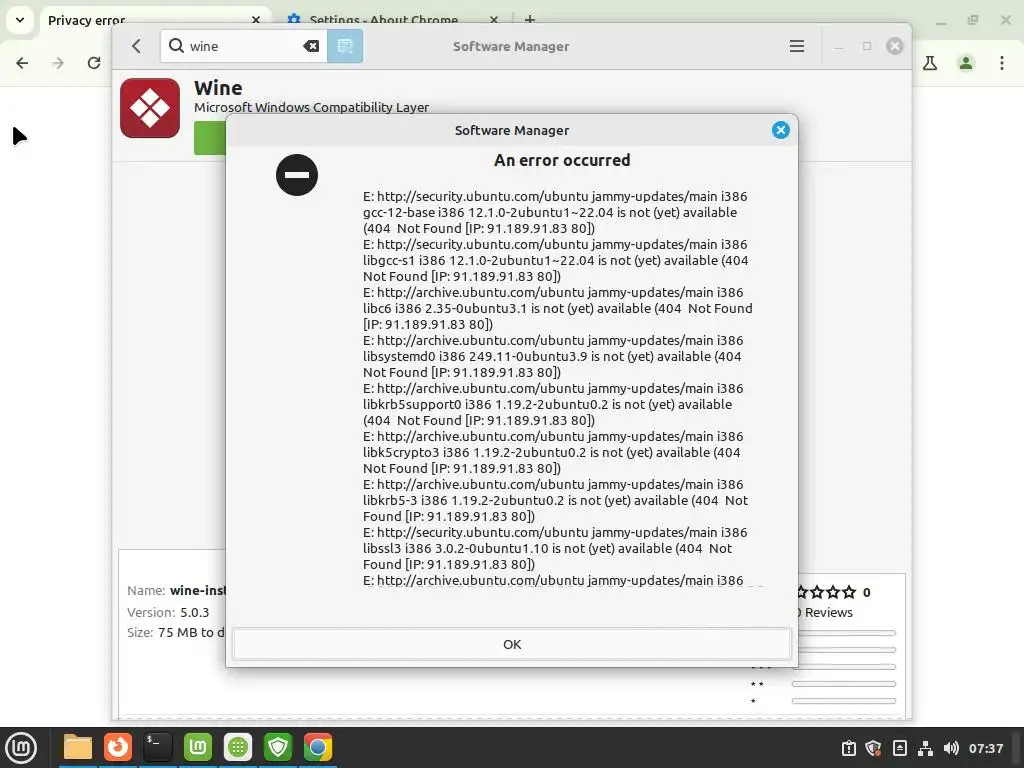
Task: Clear the wine search text
Action: [312, 46]
